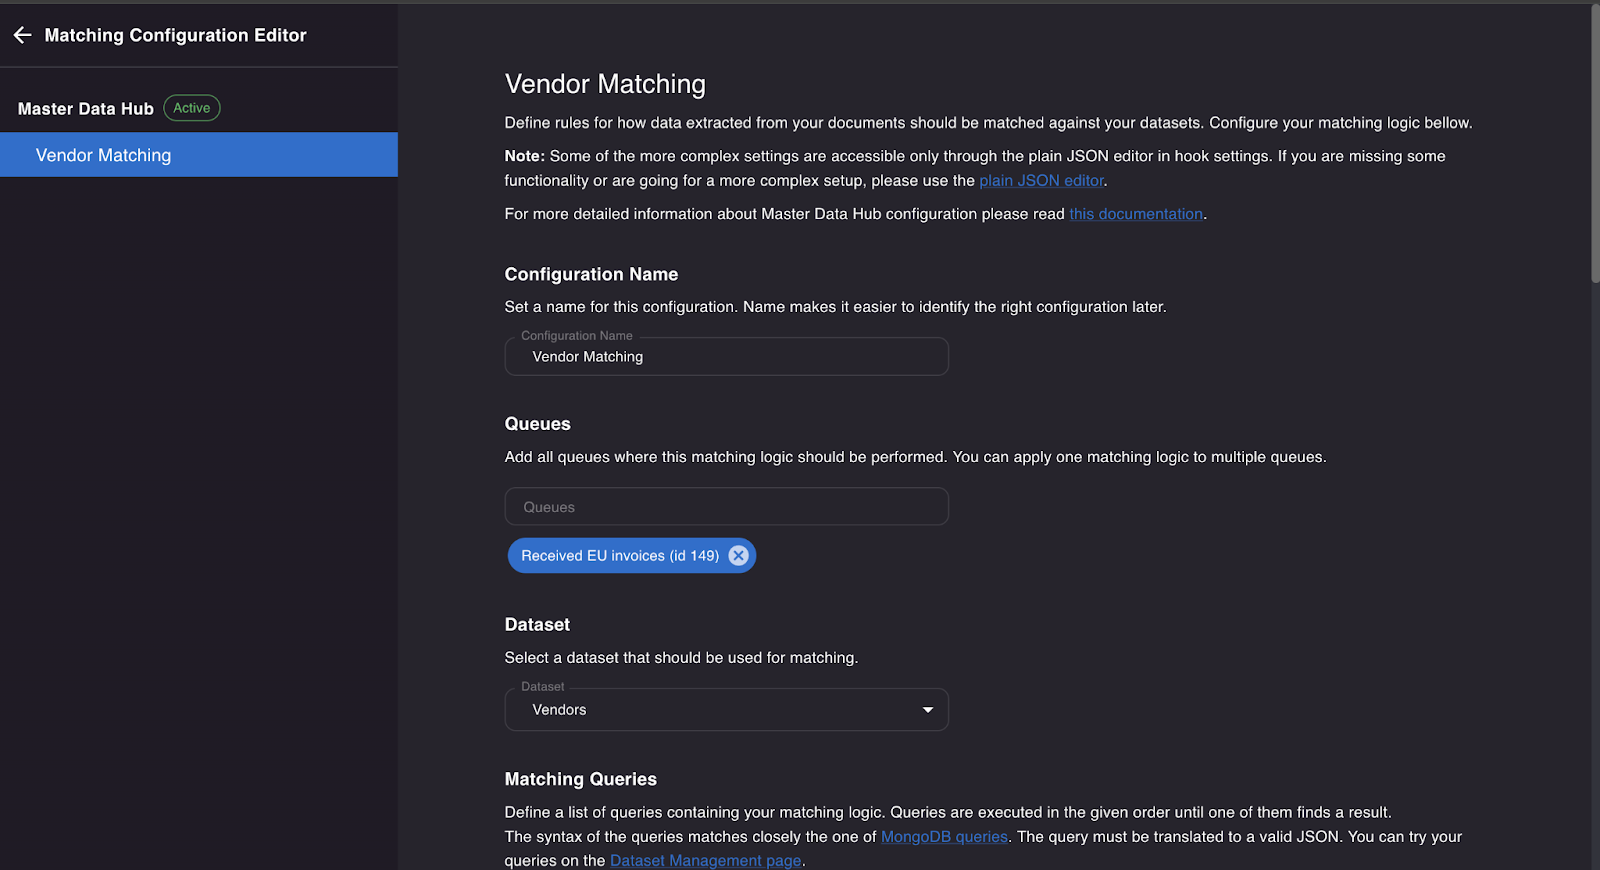Focus the Configuration Name text field
1600x870 pixels.
coord(726,357)
